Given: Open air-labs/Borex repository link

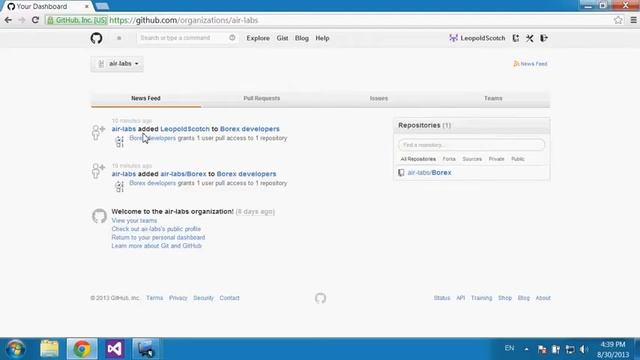Looking at the screenshot, I should point(429,173).
